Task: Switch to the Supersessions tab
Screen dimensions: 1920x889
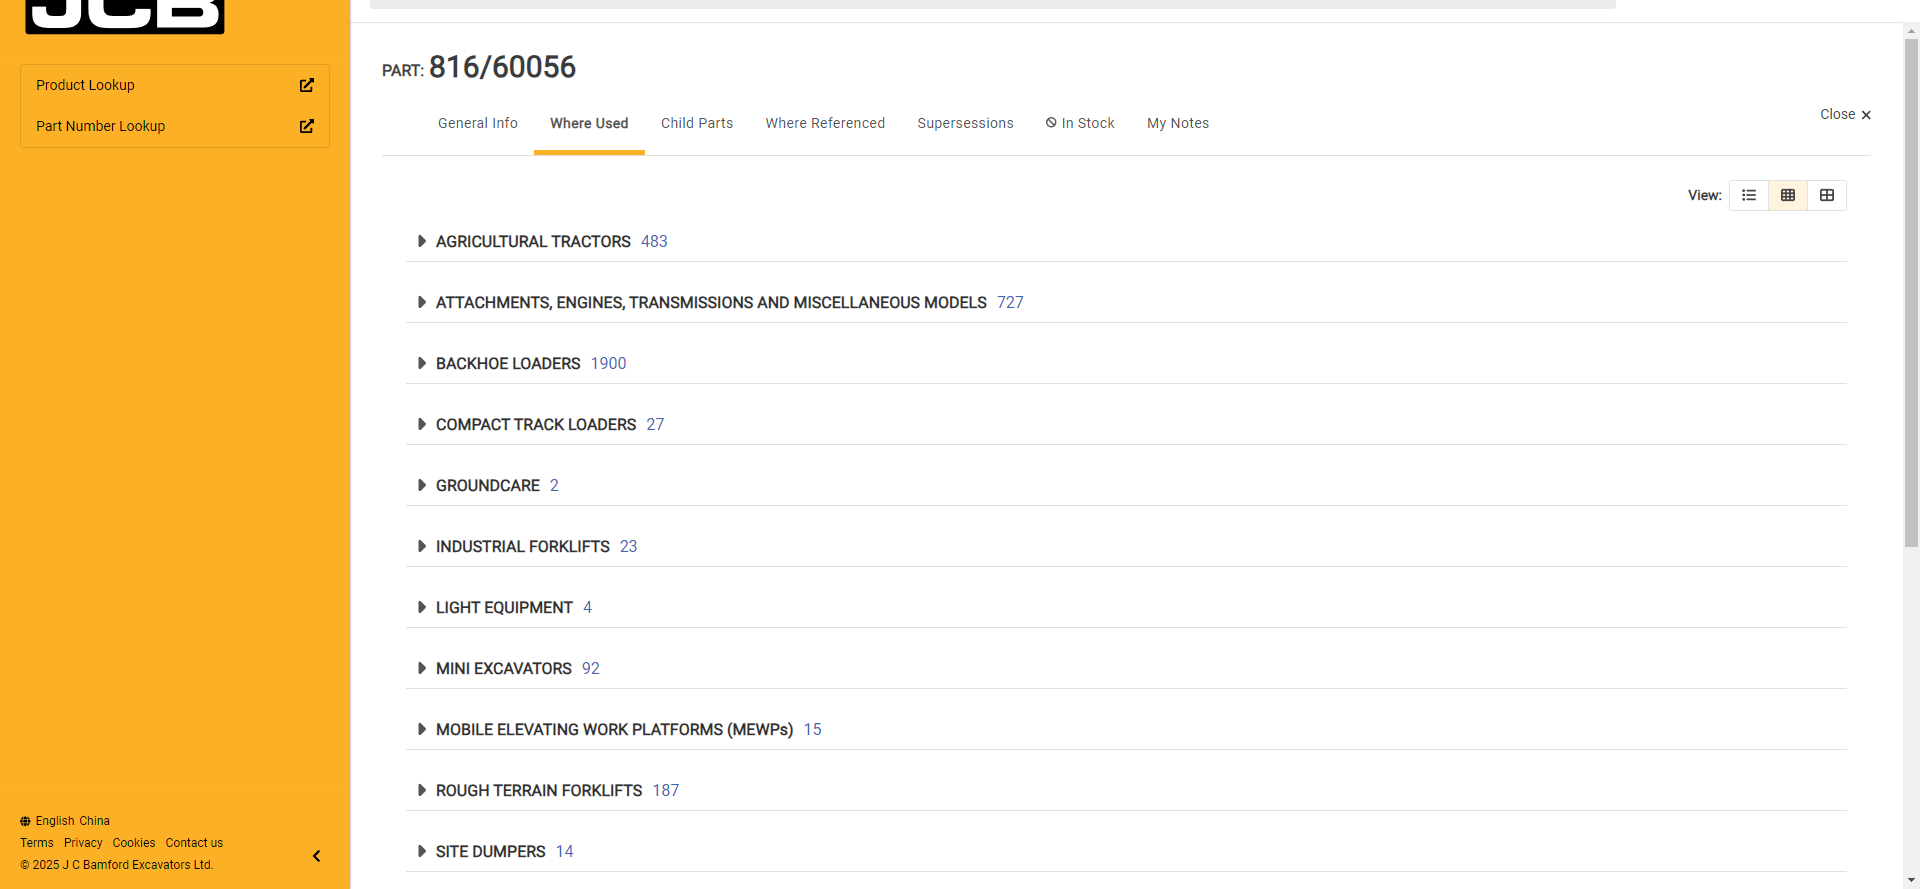Action: coord(965,123)
